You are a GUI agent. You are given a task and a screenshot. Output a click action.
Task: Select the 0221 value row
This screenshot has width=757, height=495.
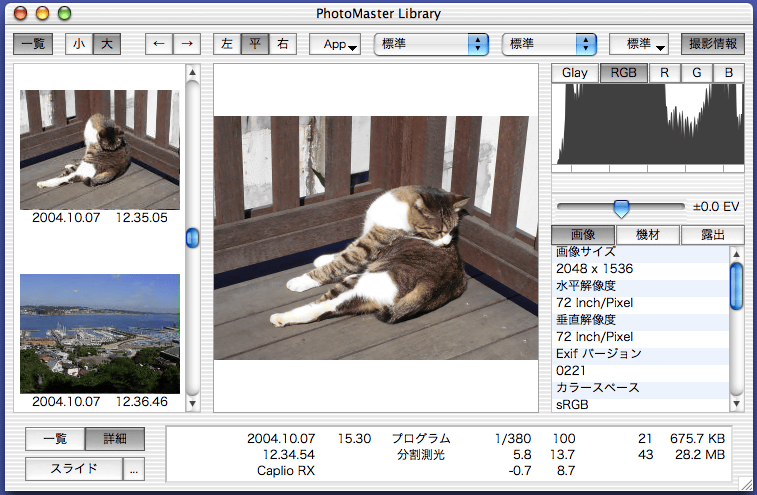[x=640, y=371]
